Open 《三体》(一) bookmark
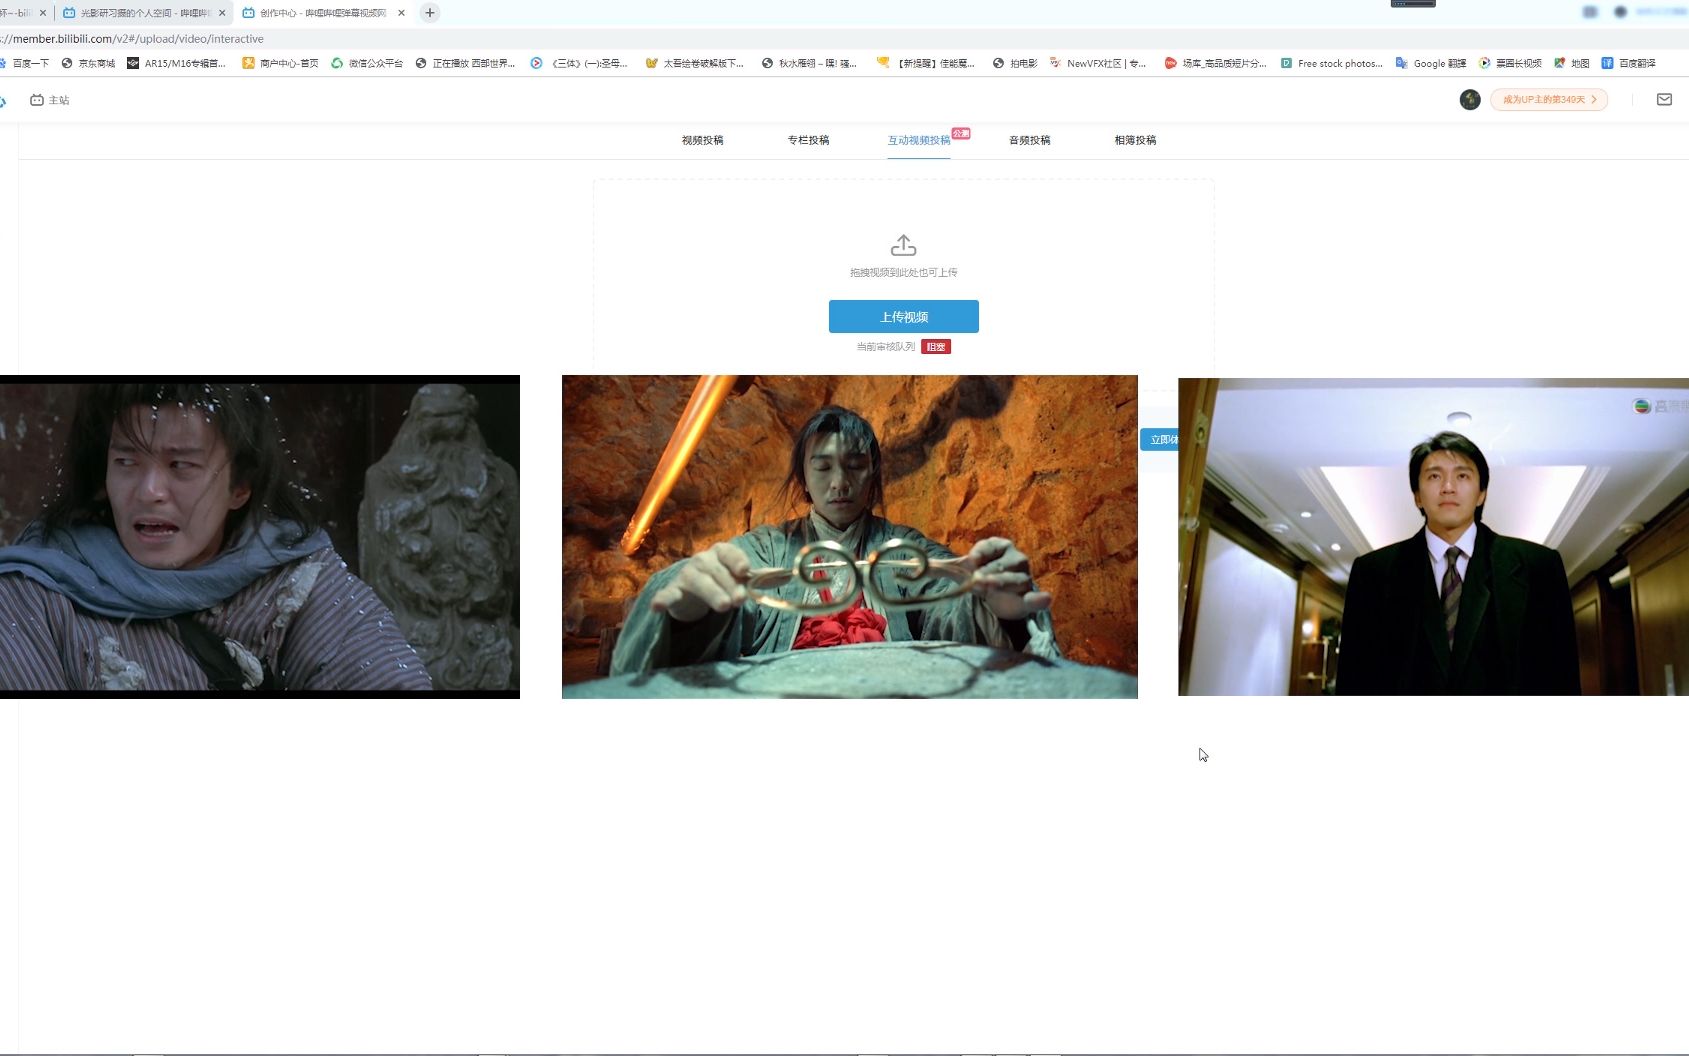The width and height of the screenshot is (1689, 1056). [x=579, y=63]
